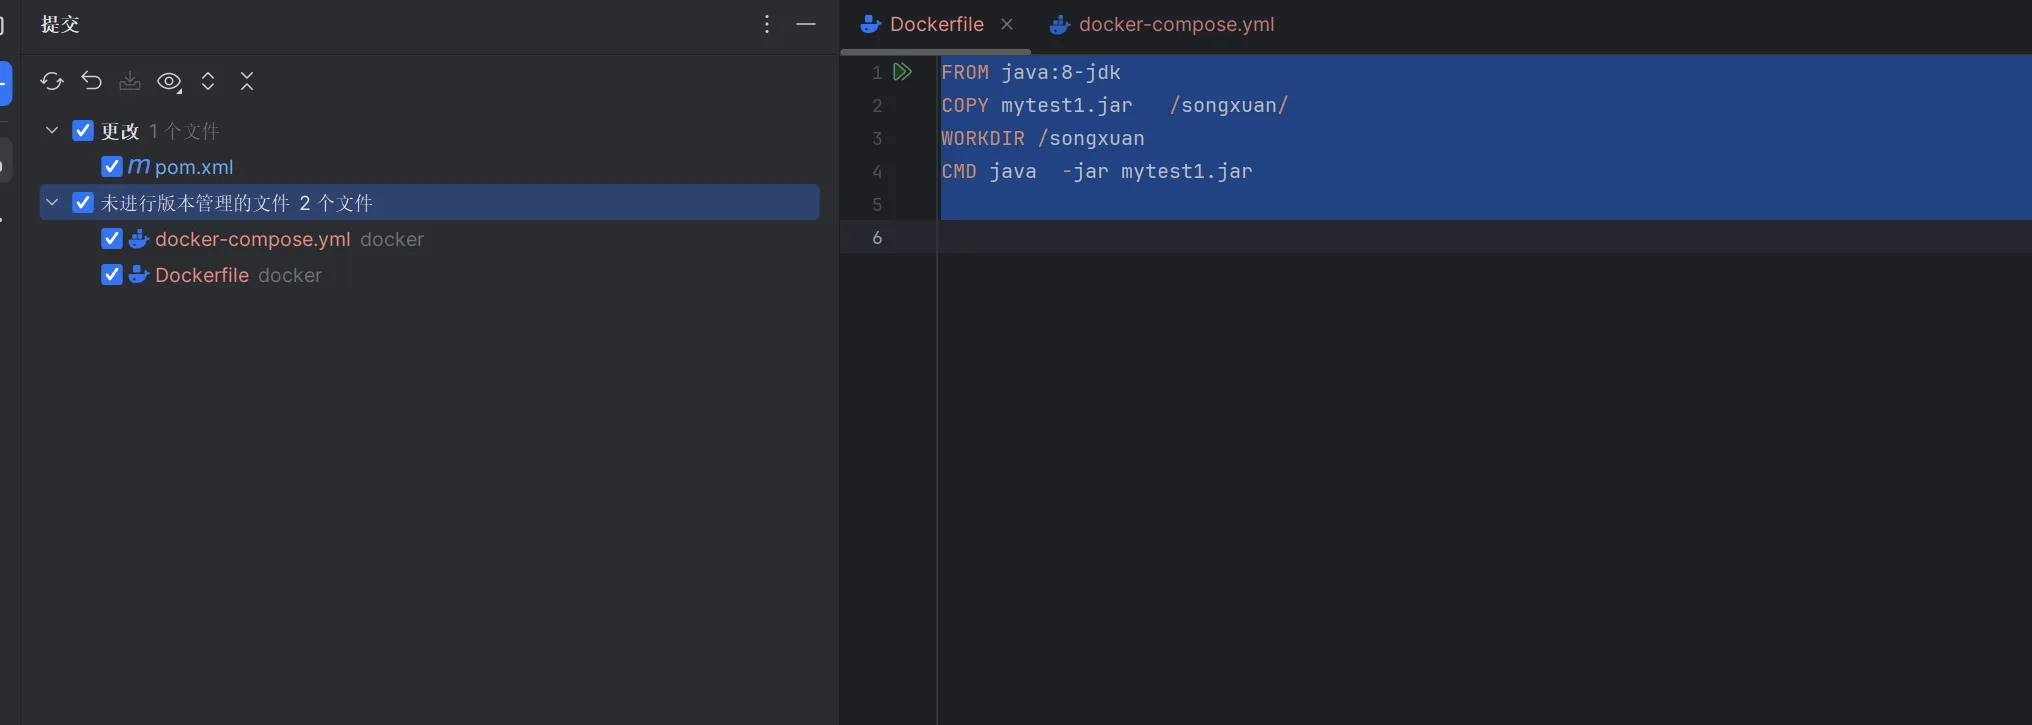Viewport: 2032px width, 725px height.
Task: Collapse the 未进行版本管理的文件 group
Action: pos(52,203)
